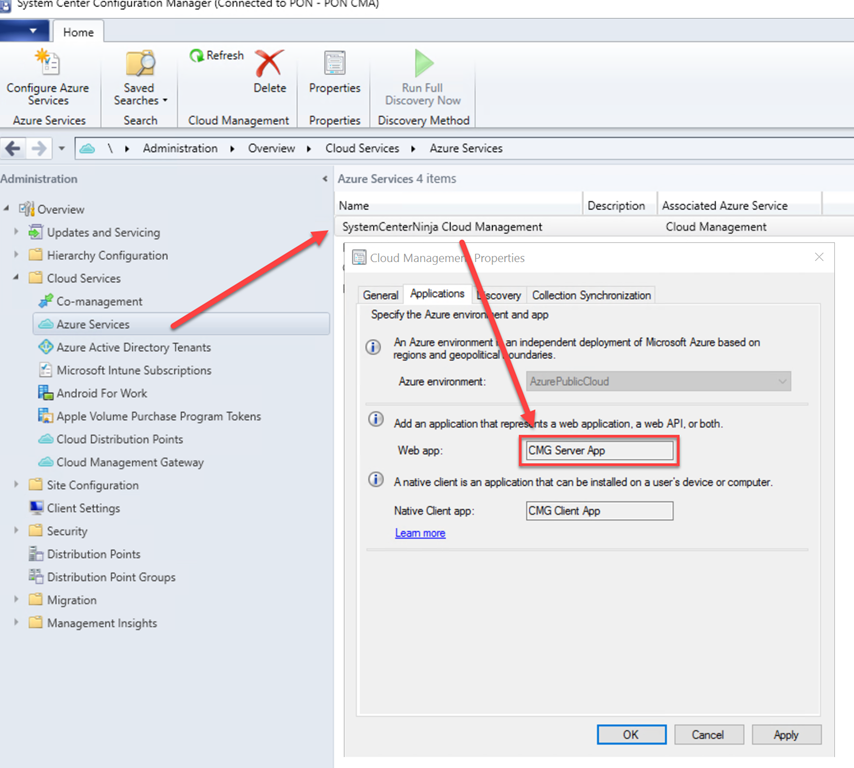854x768 pixels.
Task: Expand the Updates and Servicing folder
Action: pos(16,232)
